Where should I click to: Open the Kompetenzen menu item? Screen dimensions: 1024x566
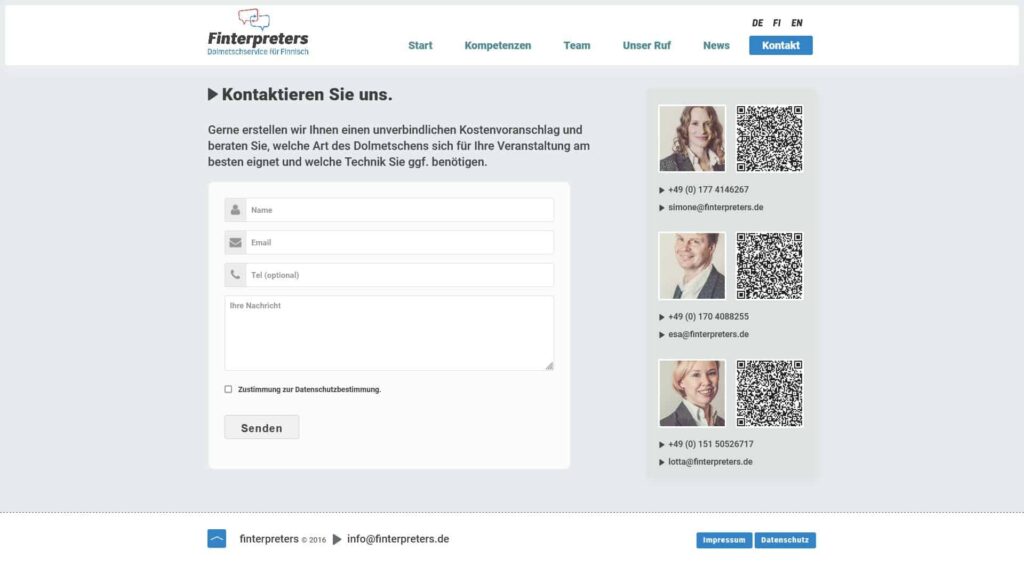[498, 46]
